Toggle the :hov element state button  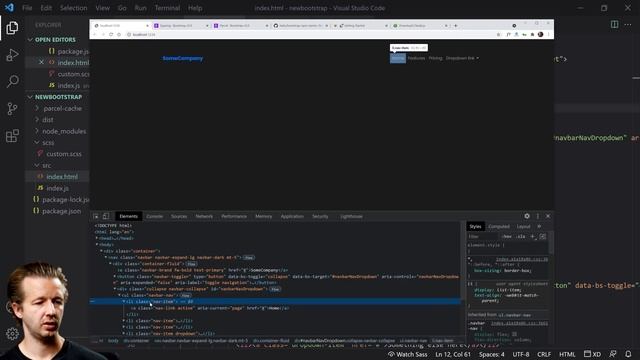(x=507, y=236)
